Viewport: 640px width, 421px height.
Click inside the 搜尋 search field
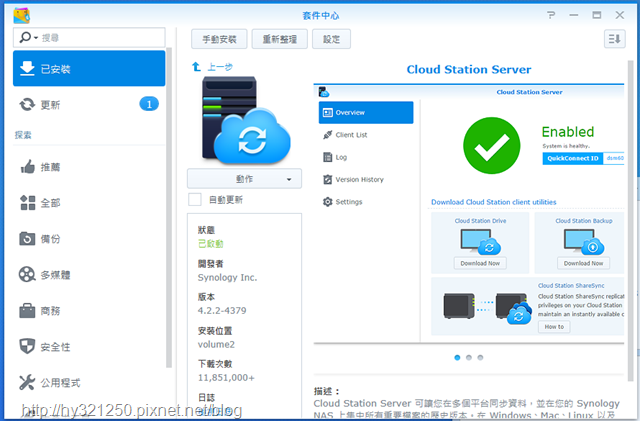[89, 38]
